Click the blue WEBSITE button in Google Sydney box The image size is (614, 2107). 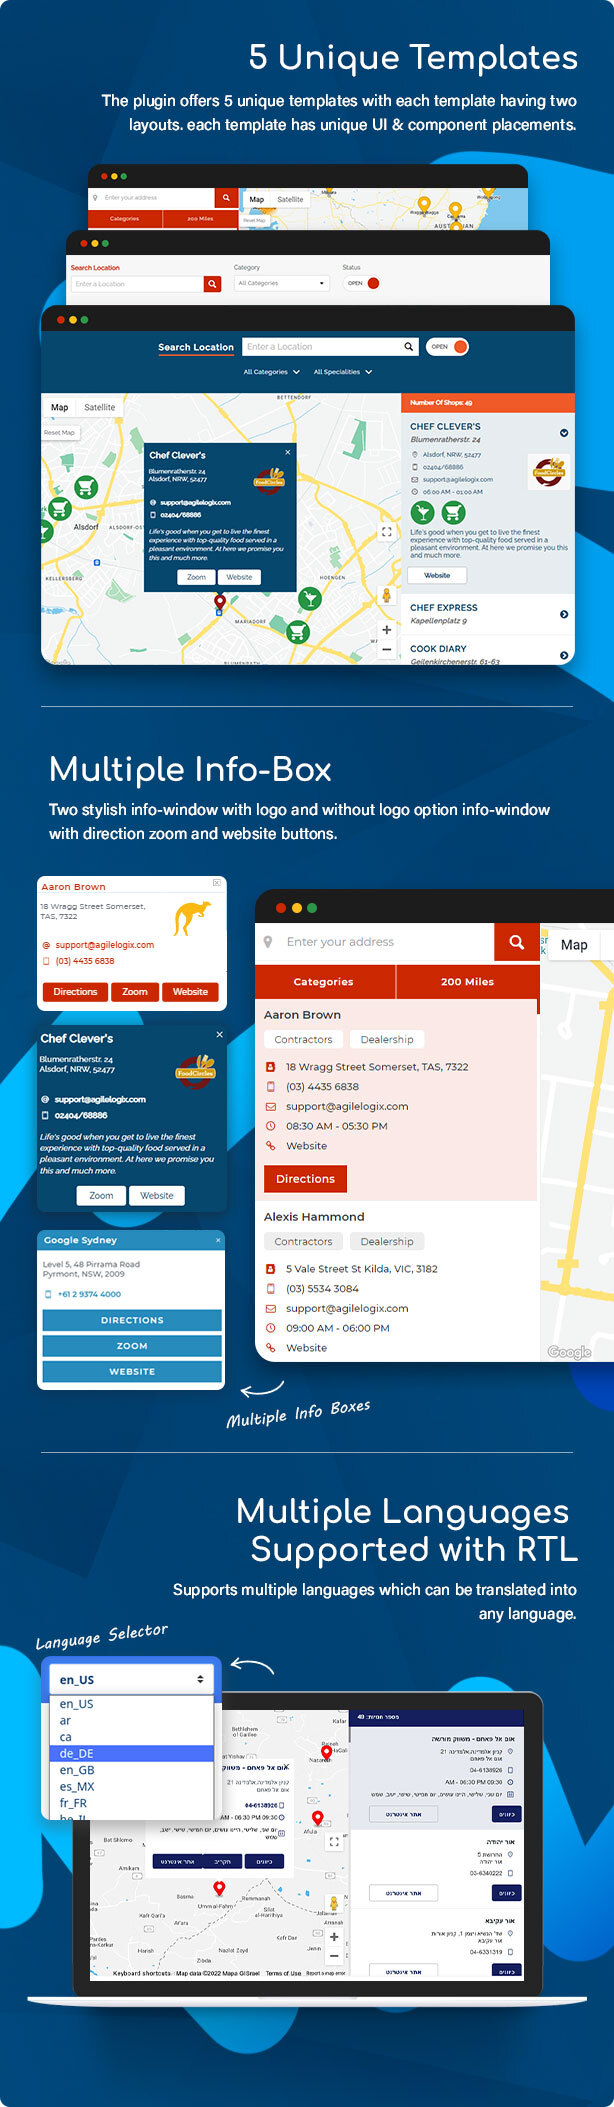click(x=132, y=1372)
